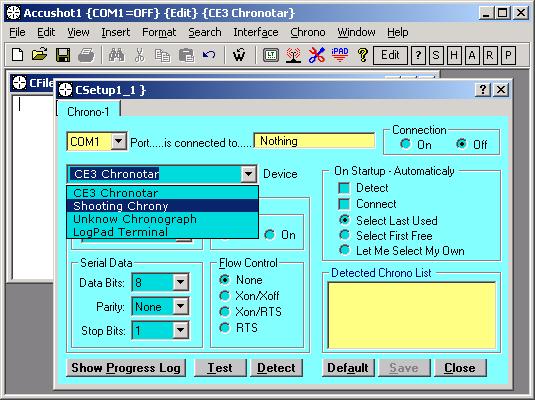The width and height of the screenshot is (535, 400).
Task: Open the Edit menu
Action: tap(46, 32)
